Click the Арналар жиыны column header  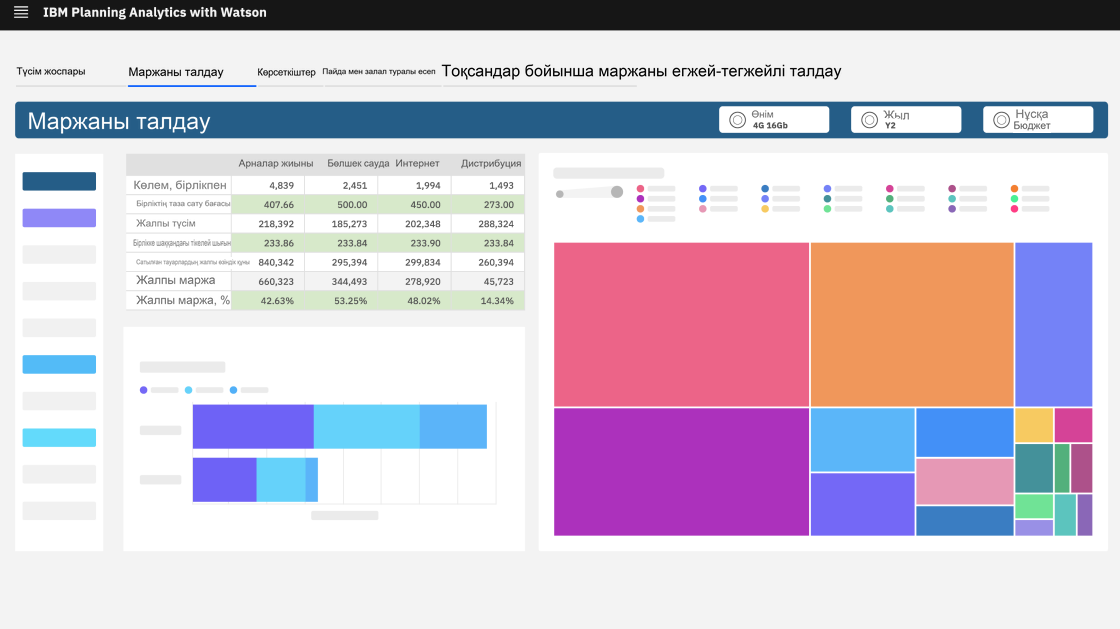[x=276, y=163]
